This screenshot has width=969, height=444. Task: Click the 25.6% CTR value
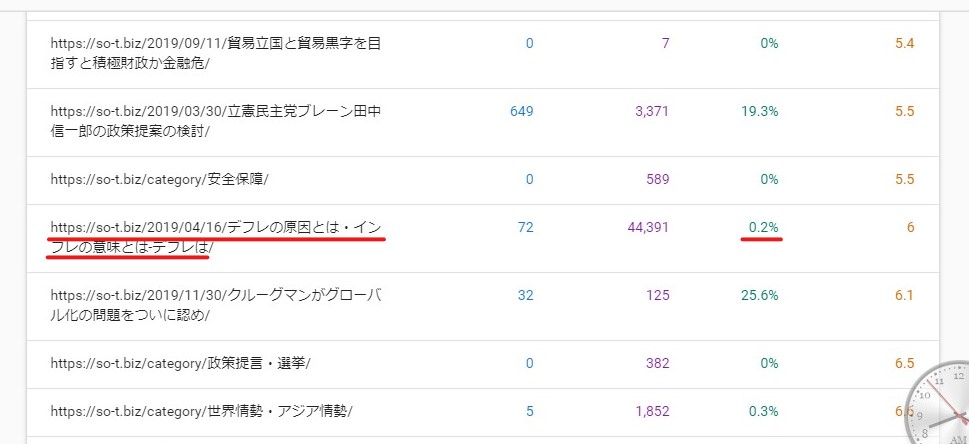click(760, 296)
